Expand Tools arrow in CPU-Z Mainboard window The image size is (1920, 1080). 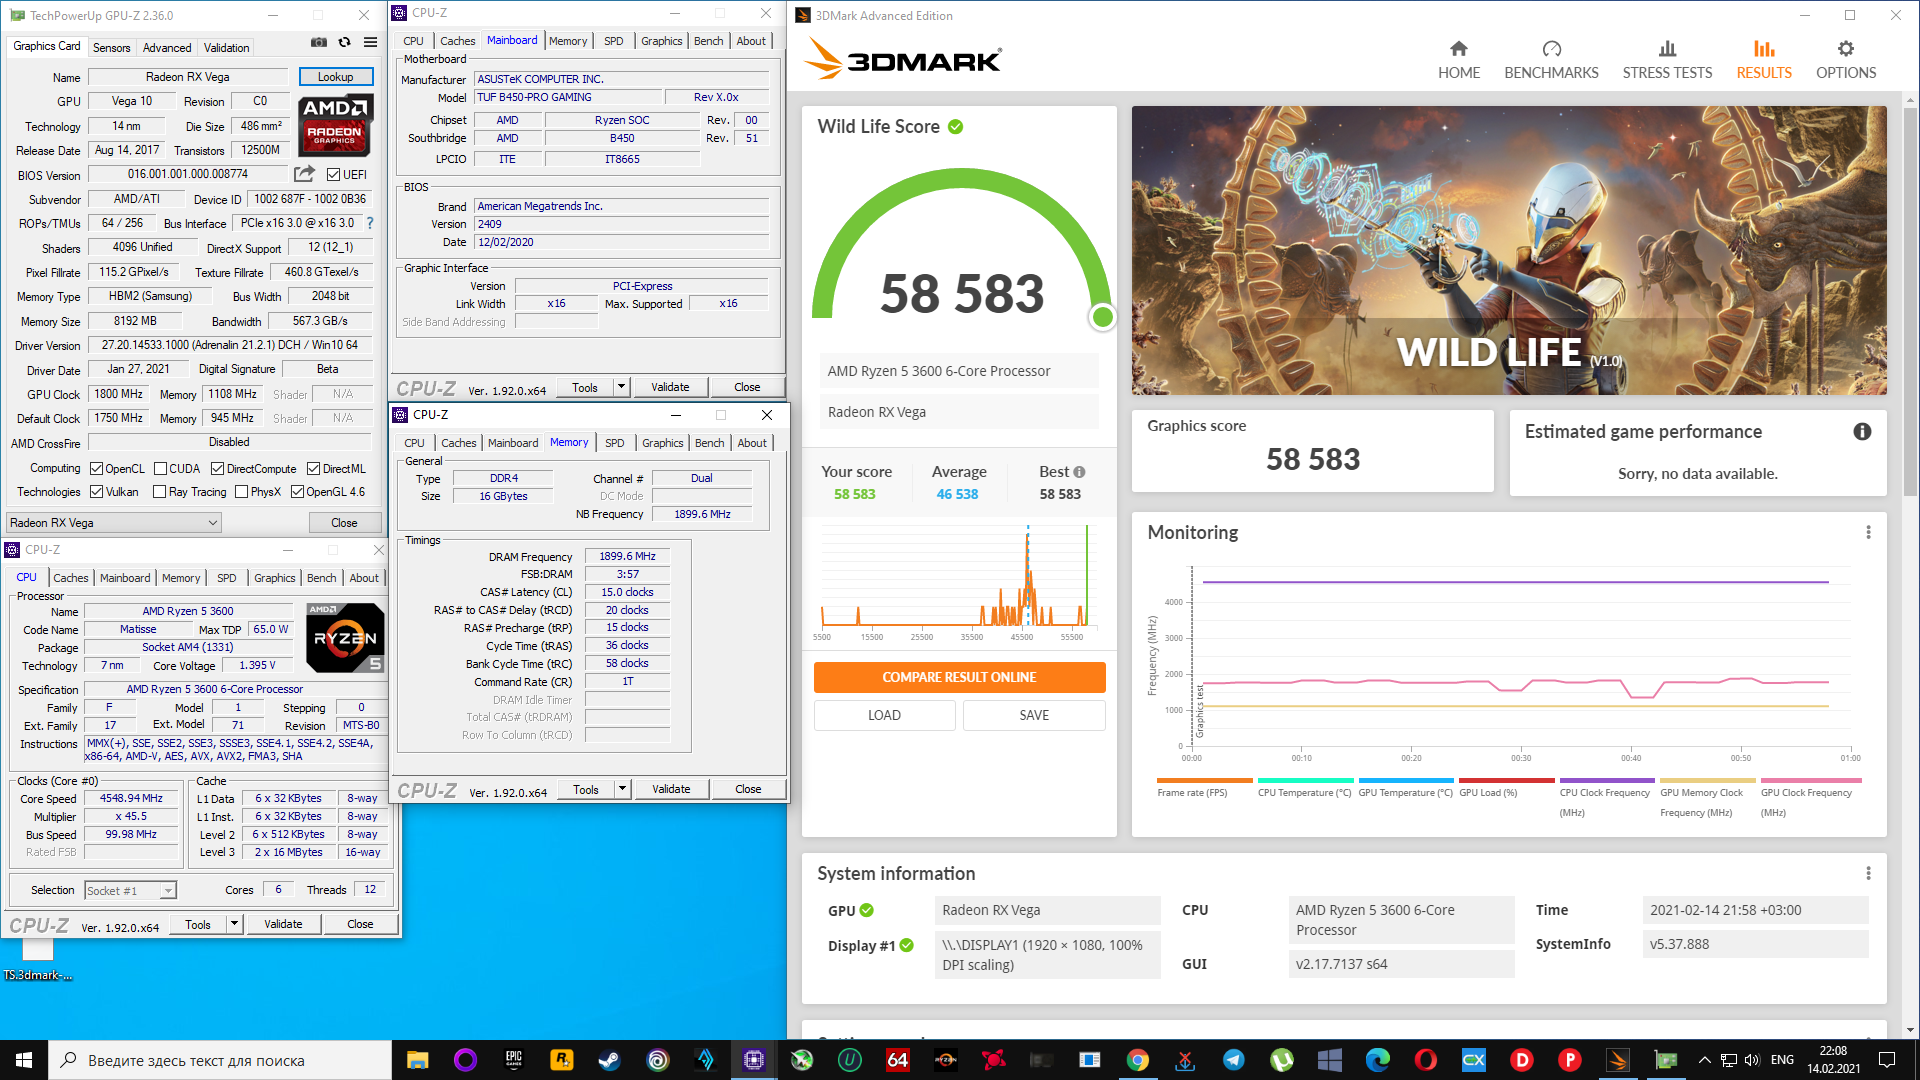(x=621, y=387)
